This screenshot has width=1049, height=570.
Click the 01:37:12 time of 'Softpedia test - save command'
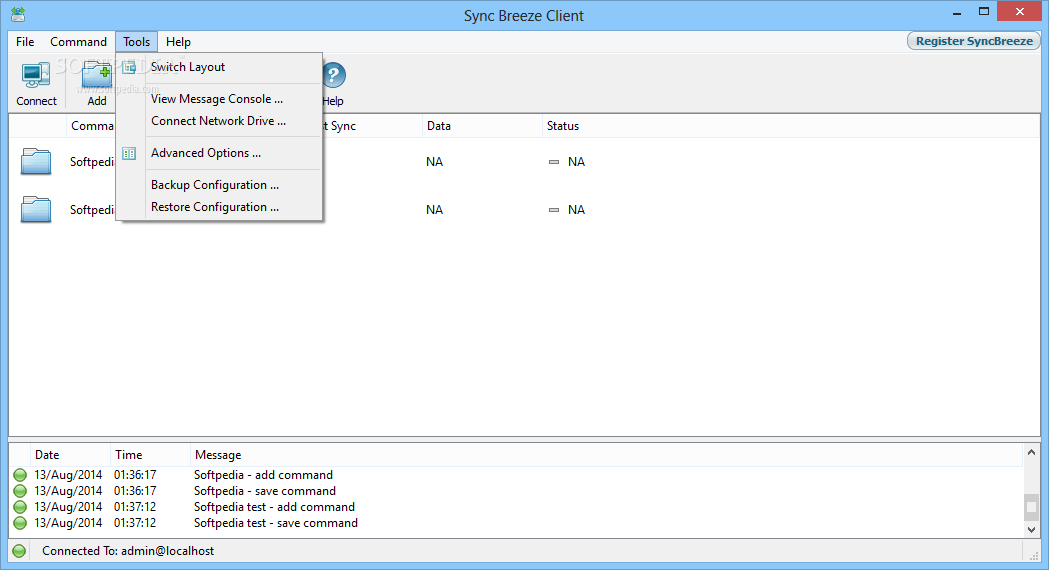pyautogui.click(x=135, y=523)
